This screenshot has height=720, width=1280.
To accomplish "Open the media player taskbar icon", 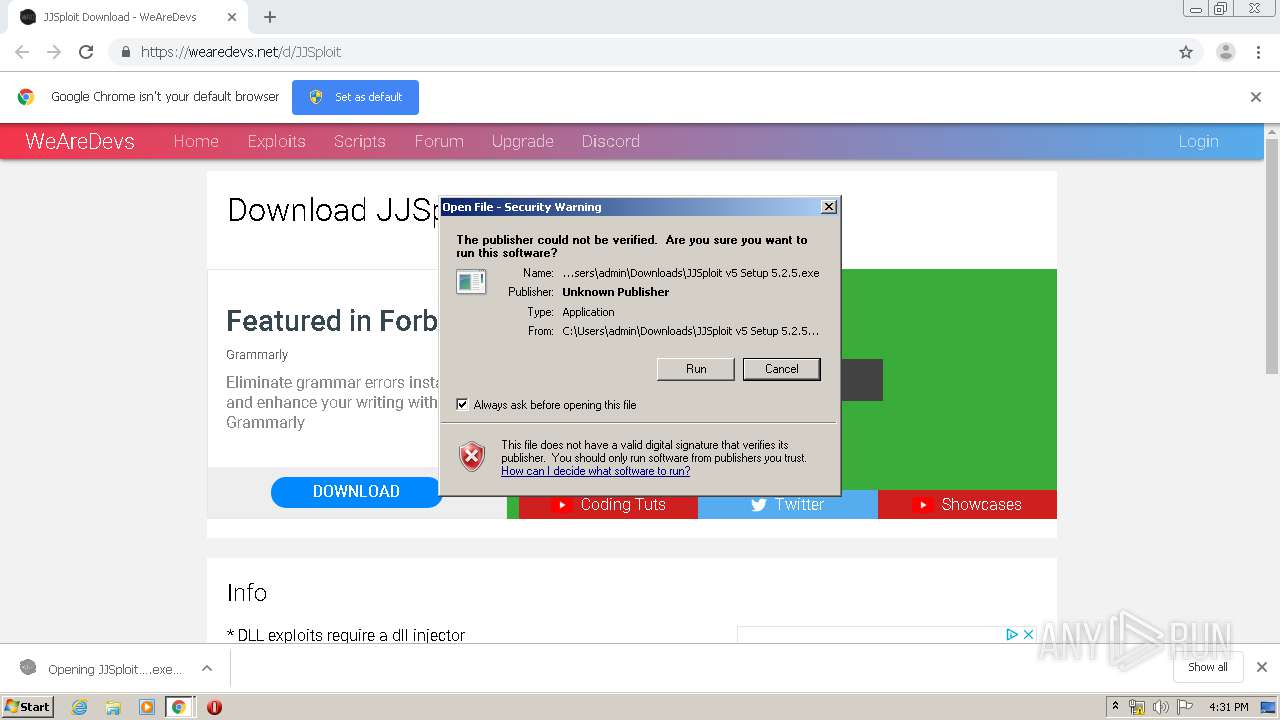I will 146,707.
